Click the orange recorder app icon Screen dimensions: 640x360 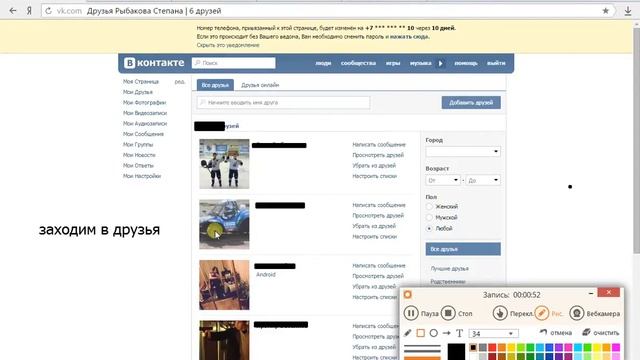coord(407,294)
